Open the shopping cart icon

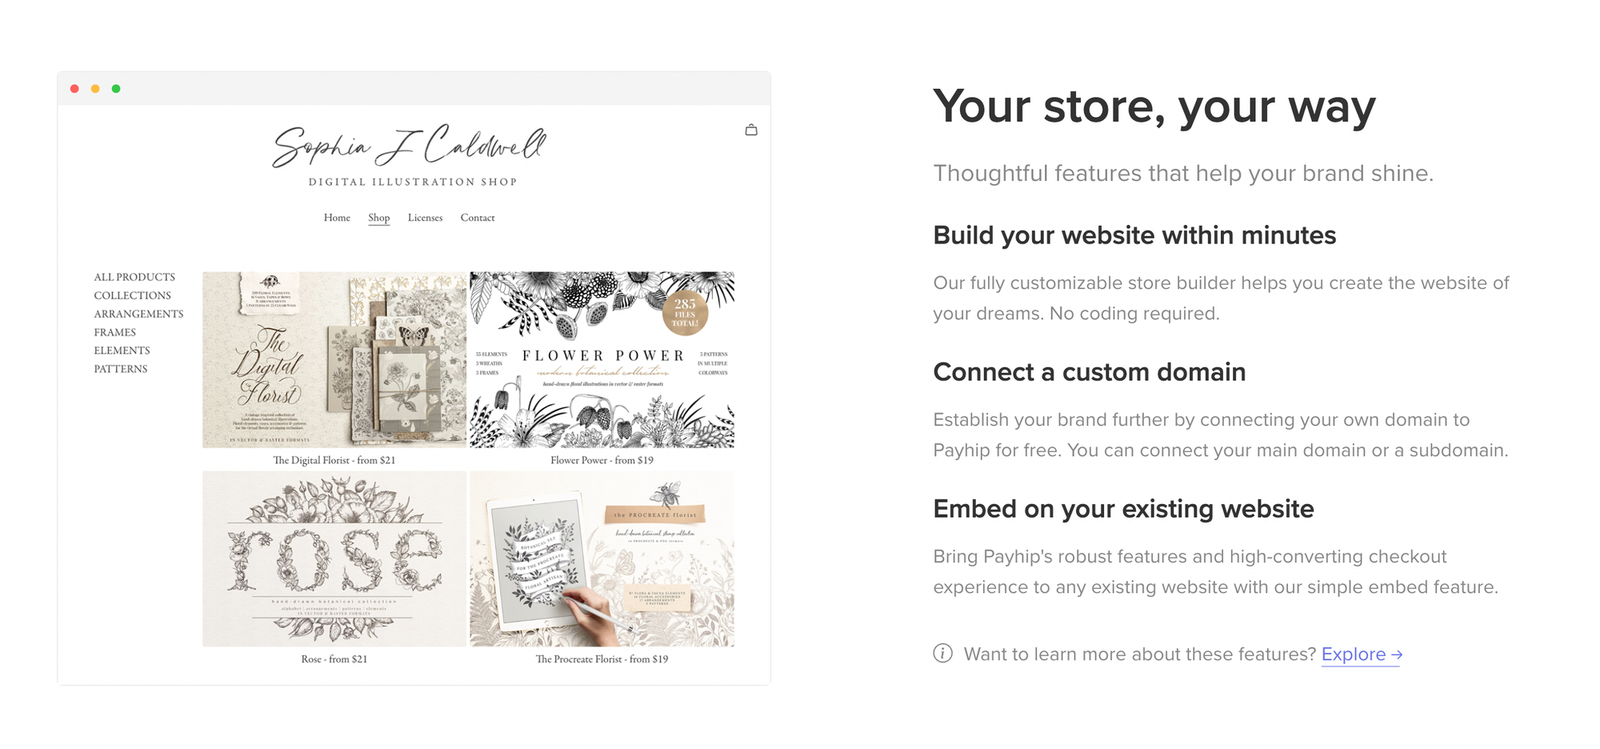tap(750, 130)
